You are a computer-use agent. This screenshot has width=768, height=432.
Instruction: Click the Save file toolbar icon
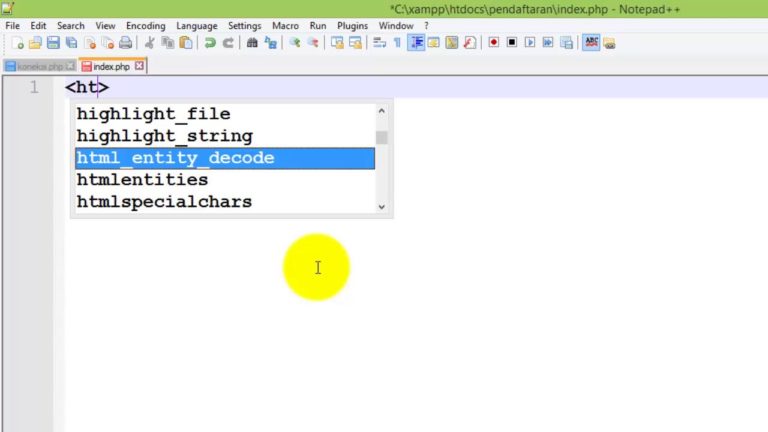pos(54,43)
